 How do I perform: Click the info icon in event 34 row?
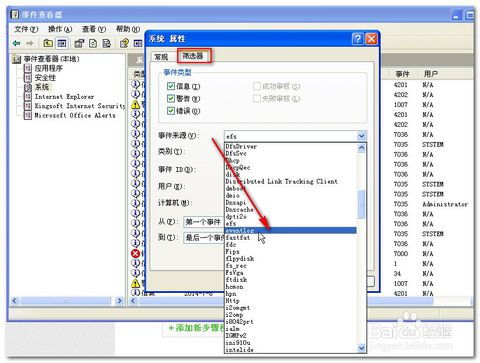click(x=135, y=273)
